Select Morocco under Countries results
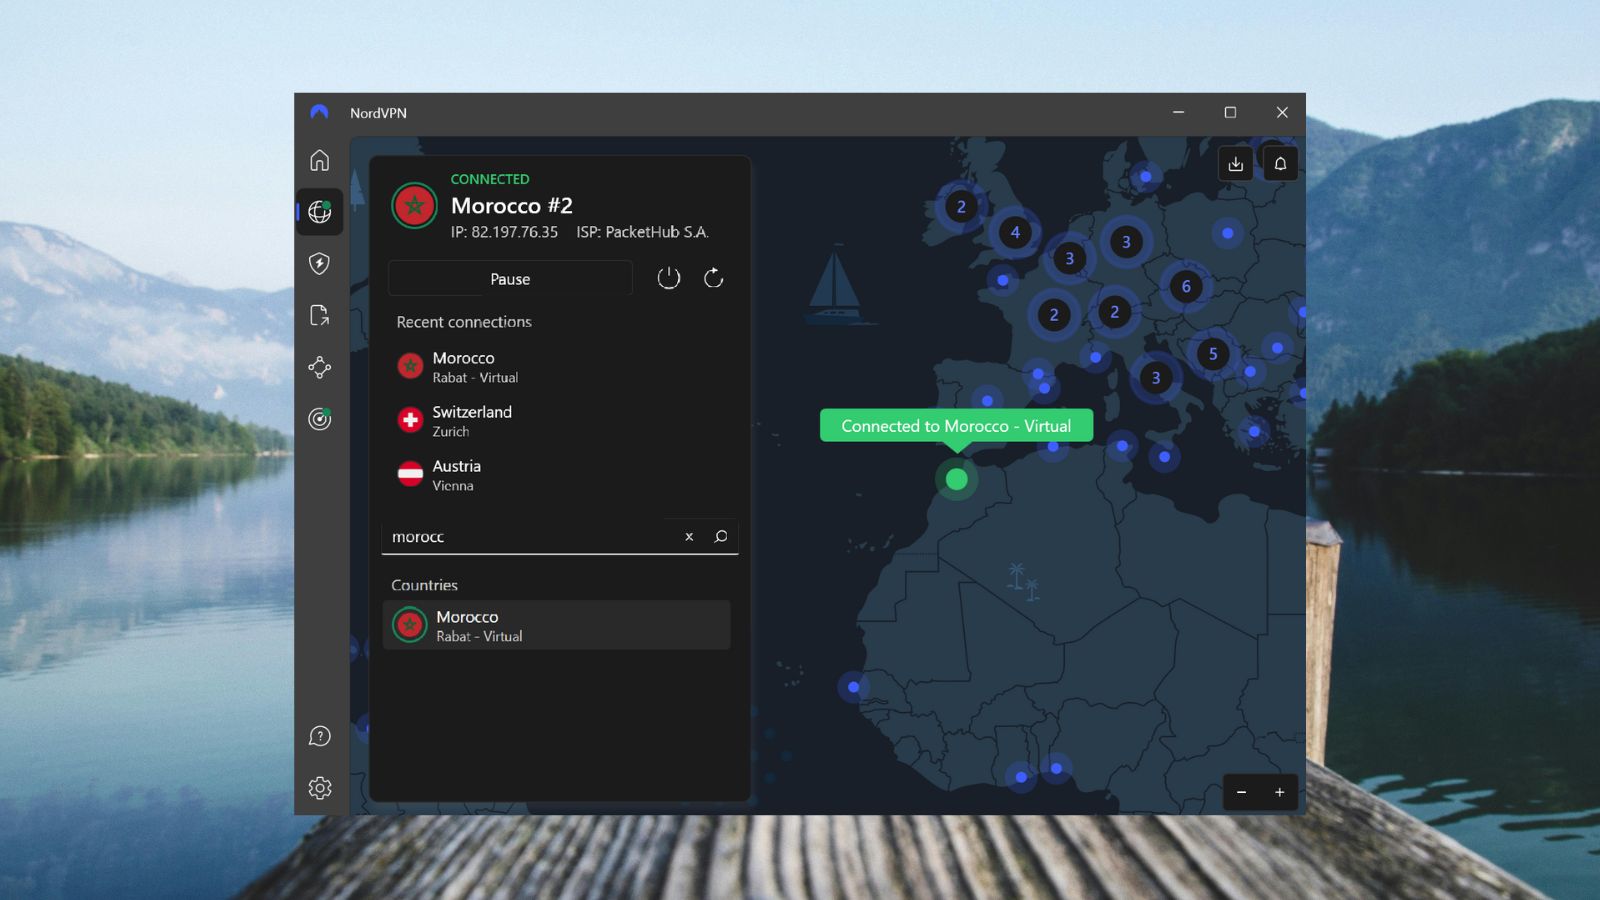The width and height of the screenshot is (1600, 900). (x=557, y=625)
